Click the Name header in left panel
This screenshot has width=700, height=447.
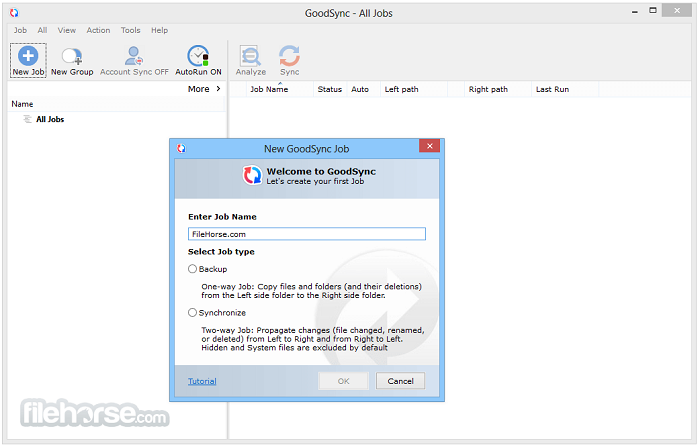pyautogui.click(x=117, y=104)
